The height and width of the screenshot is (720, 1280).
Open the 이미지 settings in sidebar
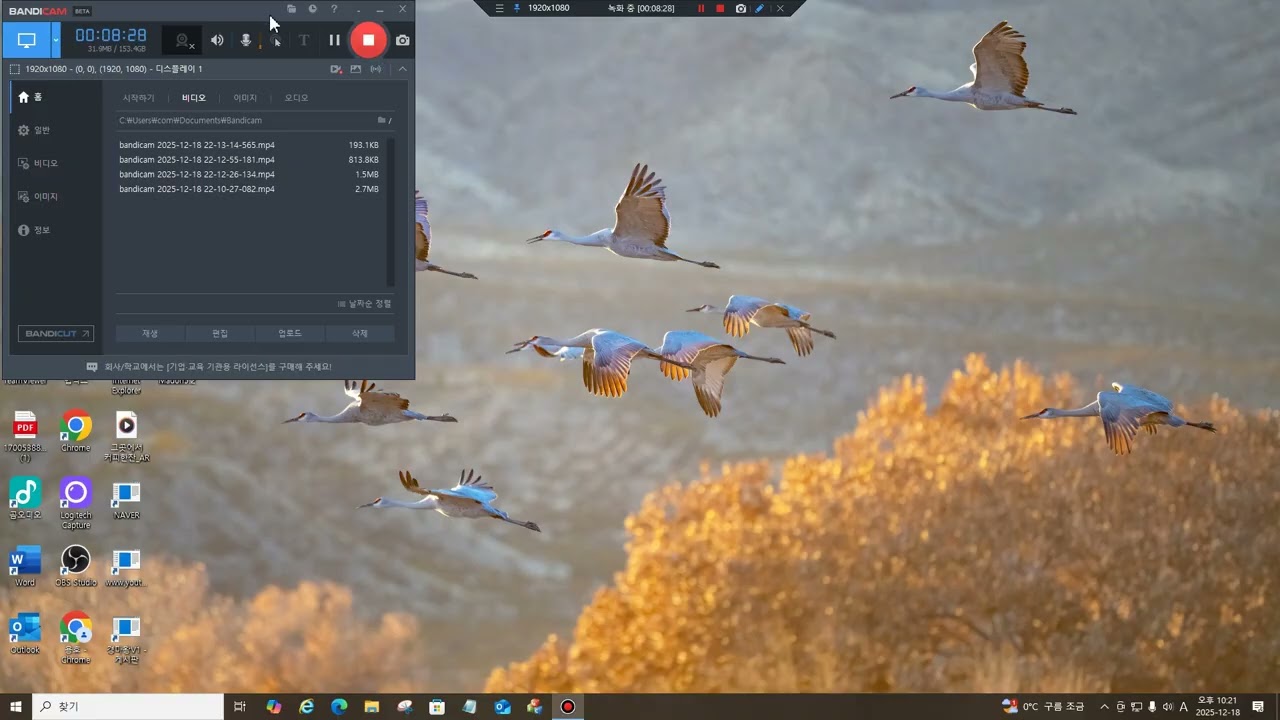pos(56,197)
